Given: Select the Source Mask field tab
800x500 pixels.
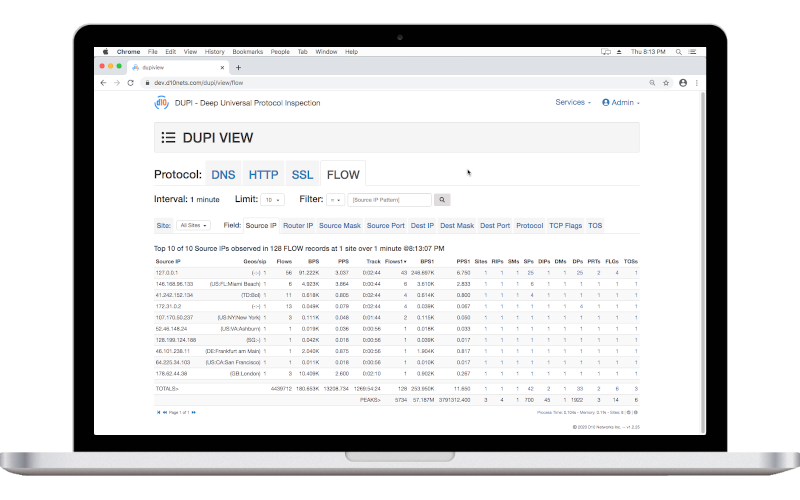Looking at the screenshot, I should click(340, 226).
